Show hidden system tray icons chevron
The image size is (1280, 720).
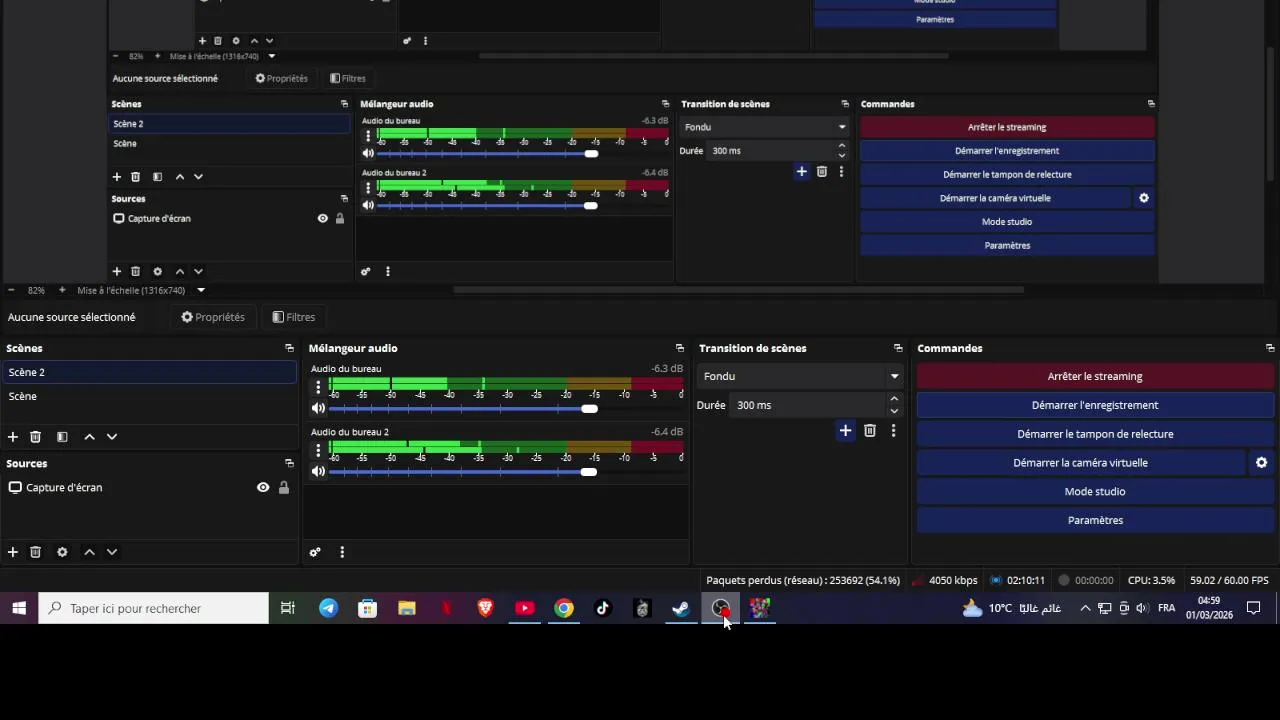(x=1085, y=608)
